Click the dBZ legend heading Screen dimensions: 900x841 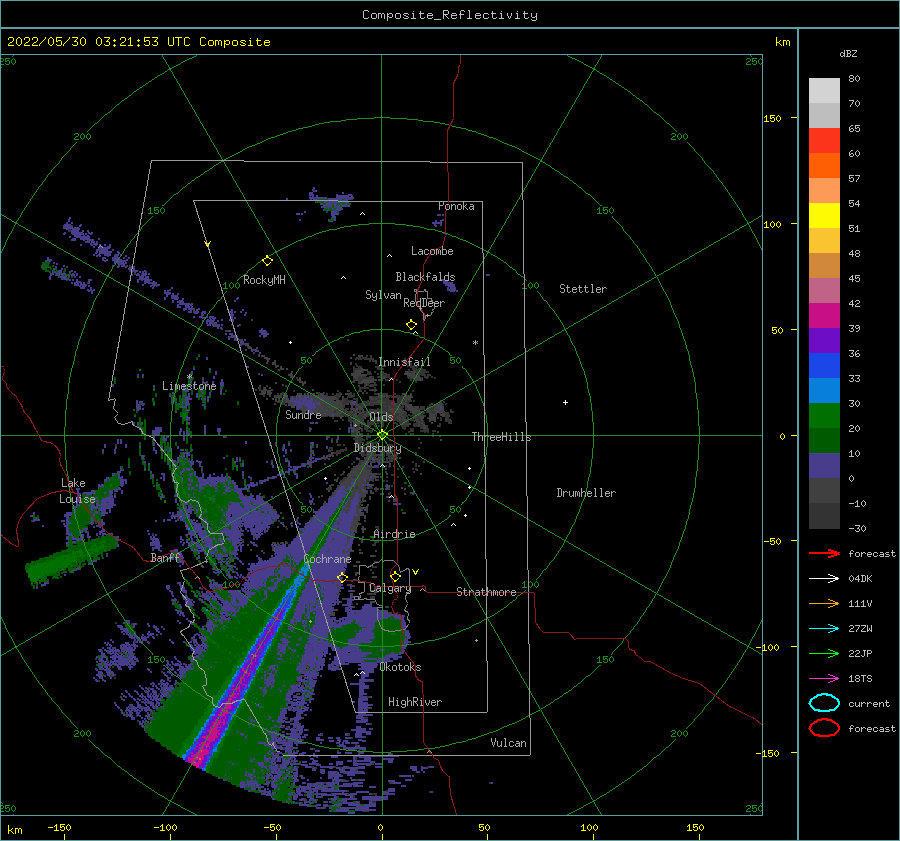848,53
